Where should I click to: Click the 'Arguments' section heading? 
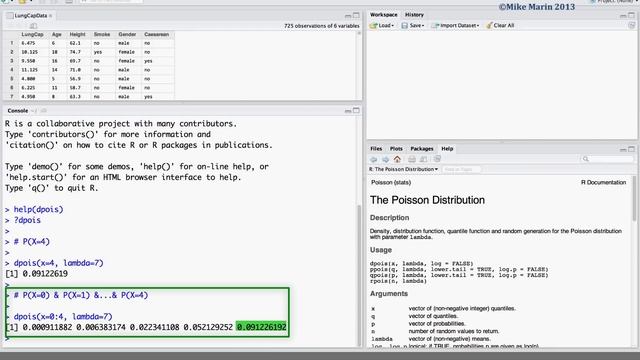click(389, 293)
